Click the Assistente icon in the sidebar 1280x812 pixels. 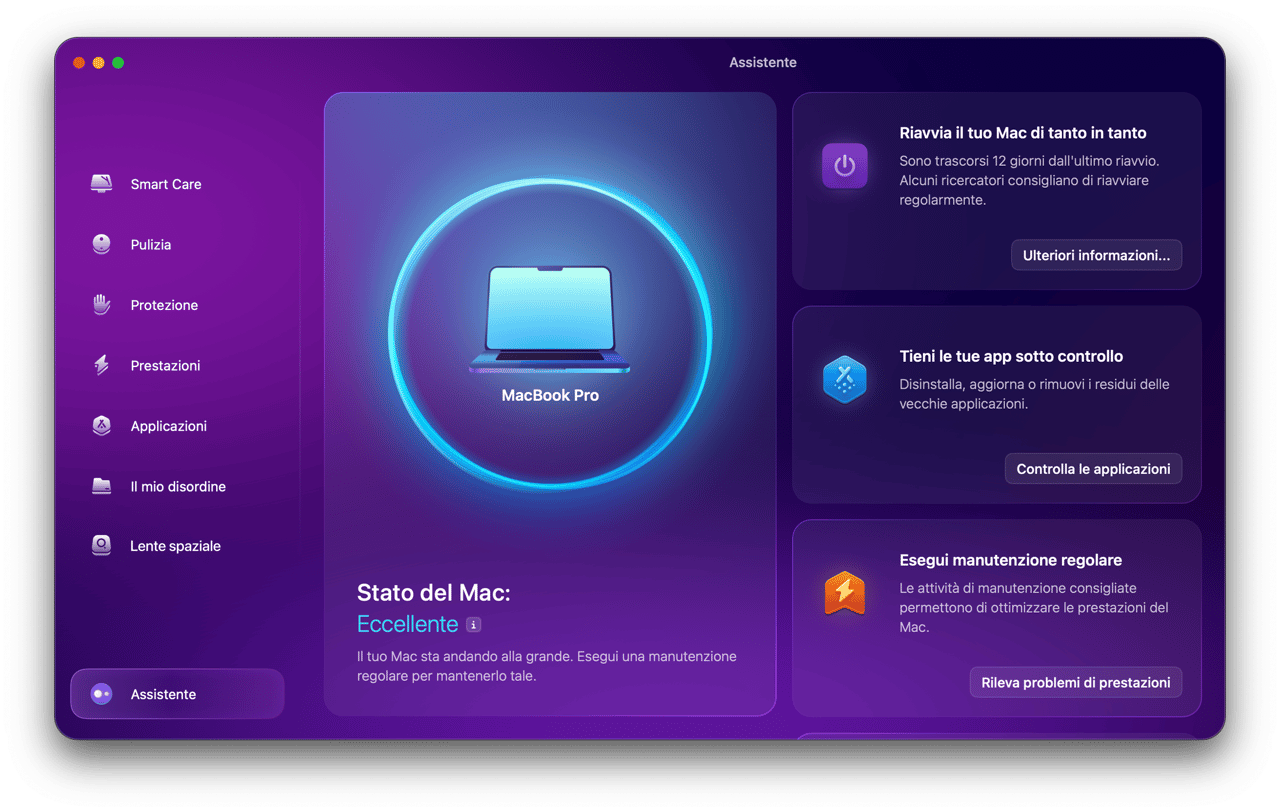101,694
